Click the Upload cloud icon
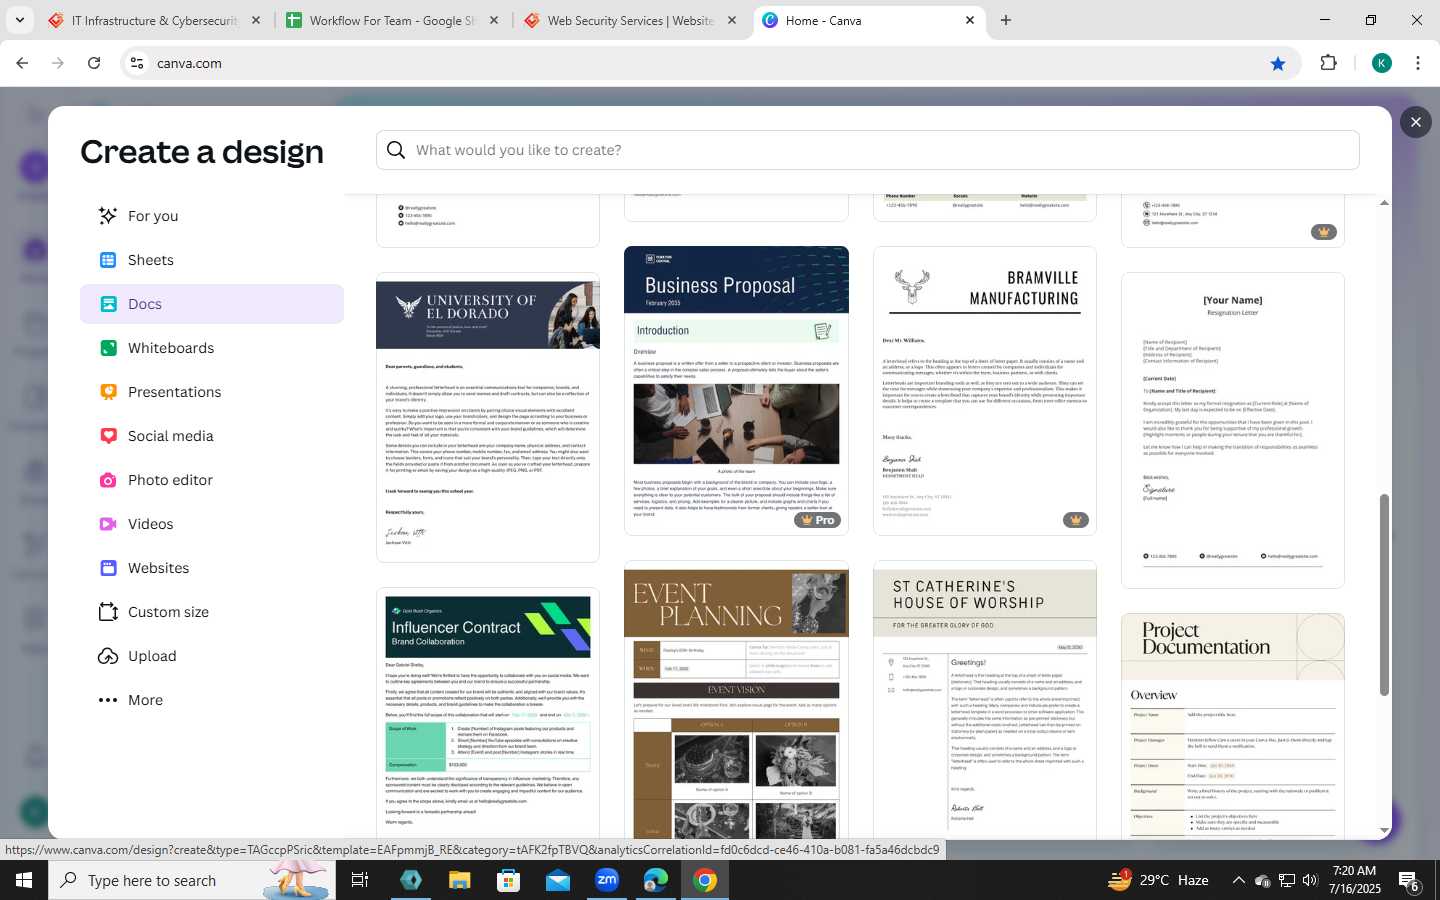The image size is (1440, 900). [108, 656]
